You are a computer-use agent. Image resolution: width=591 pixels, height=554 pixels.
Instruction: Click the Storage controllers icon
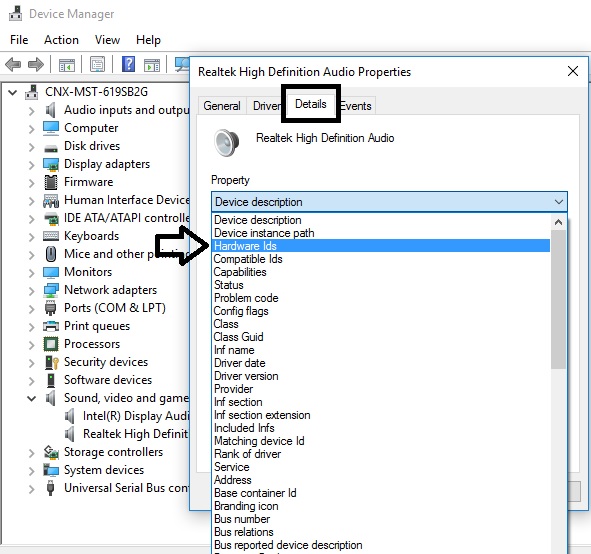(x=51, y=452)
